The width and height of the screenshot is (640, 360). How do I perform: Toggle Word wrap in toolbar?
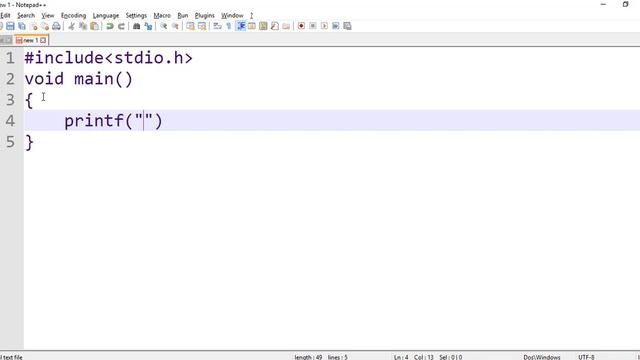(x=218, y=26)
